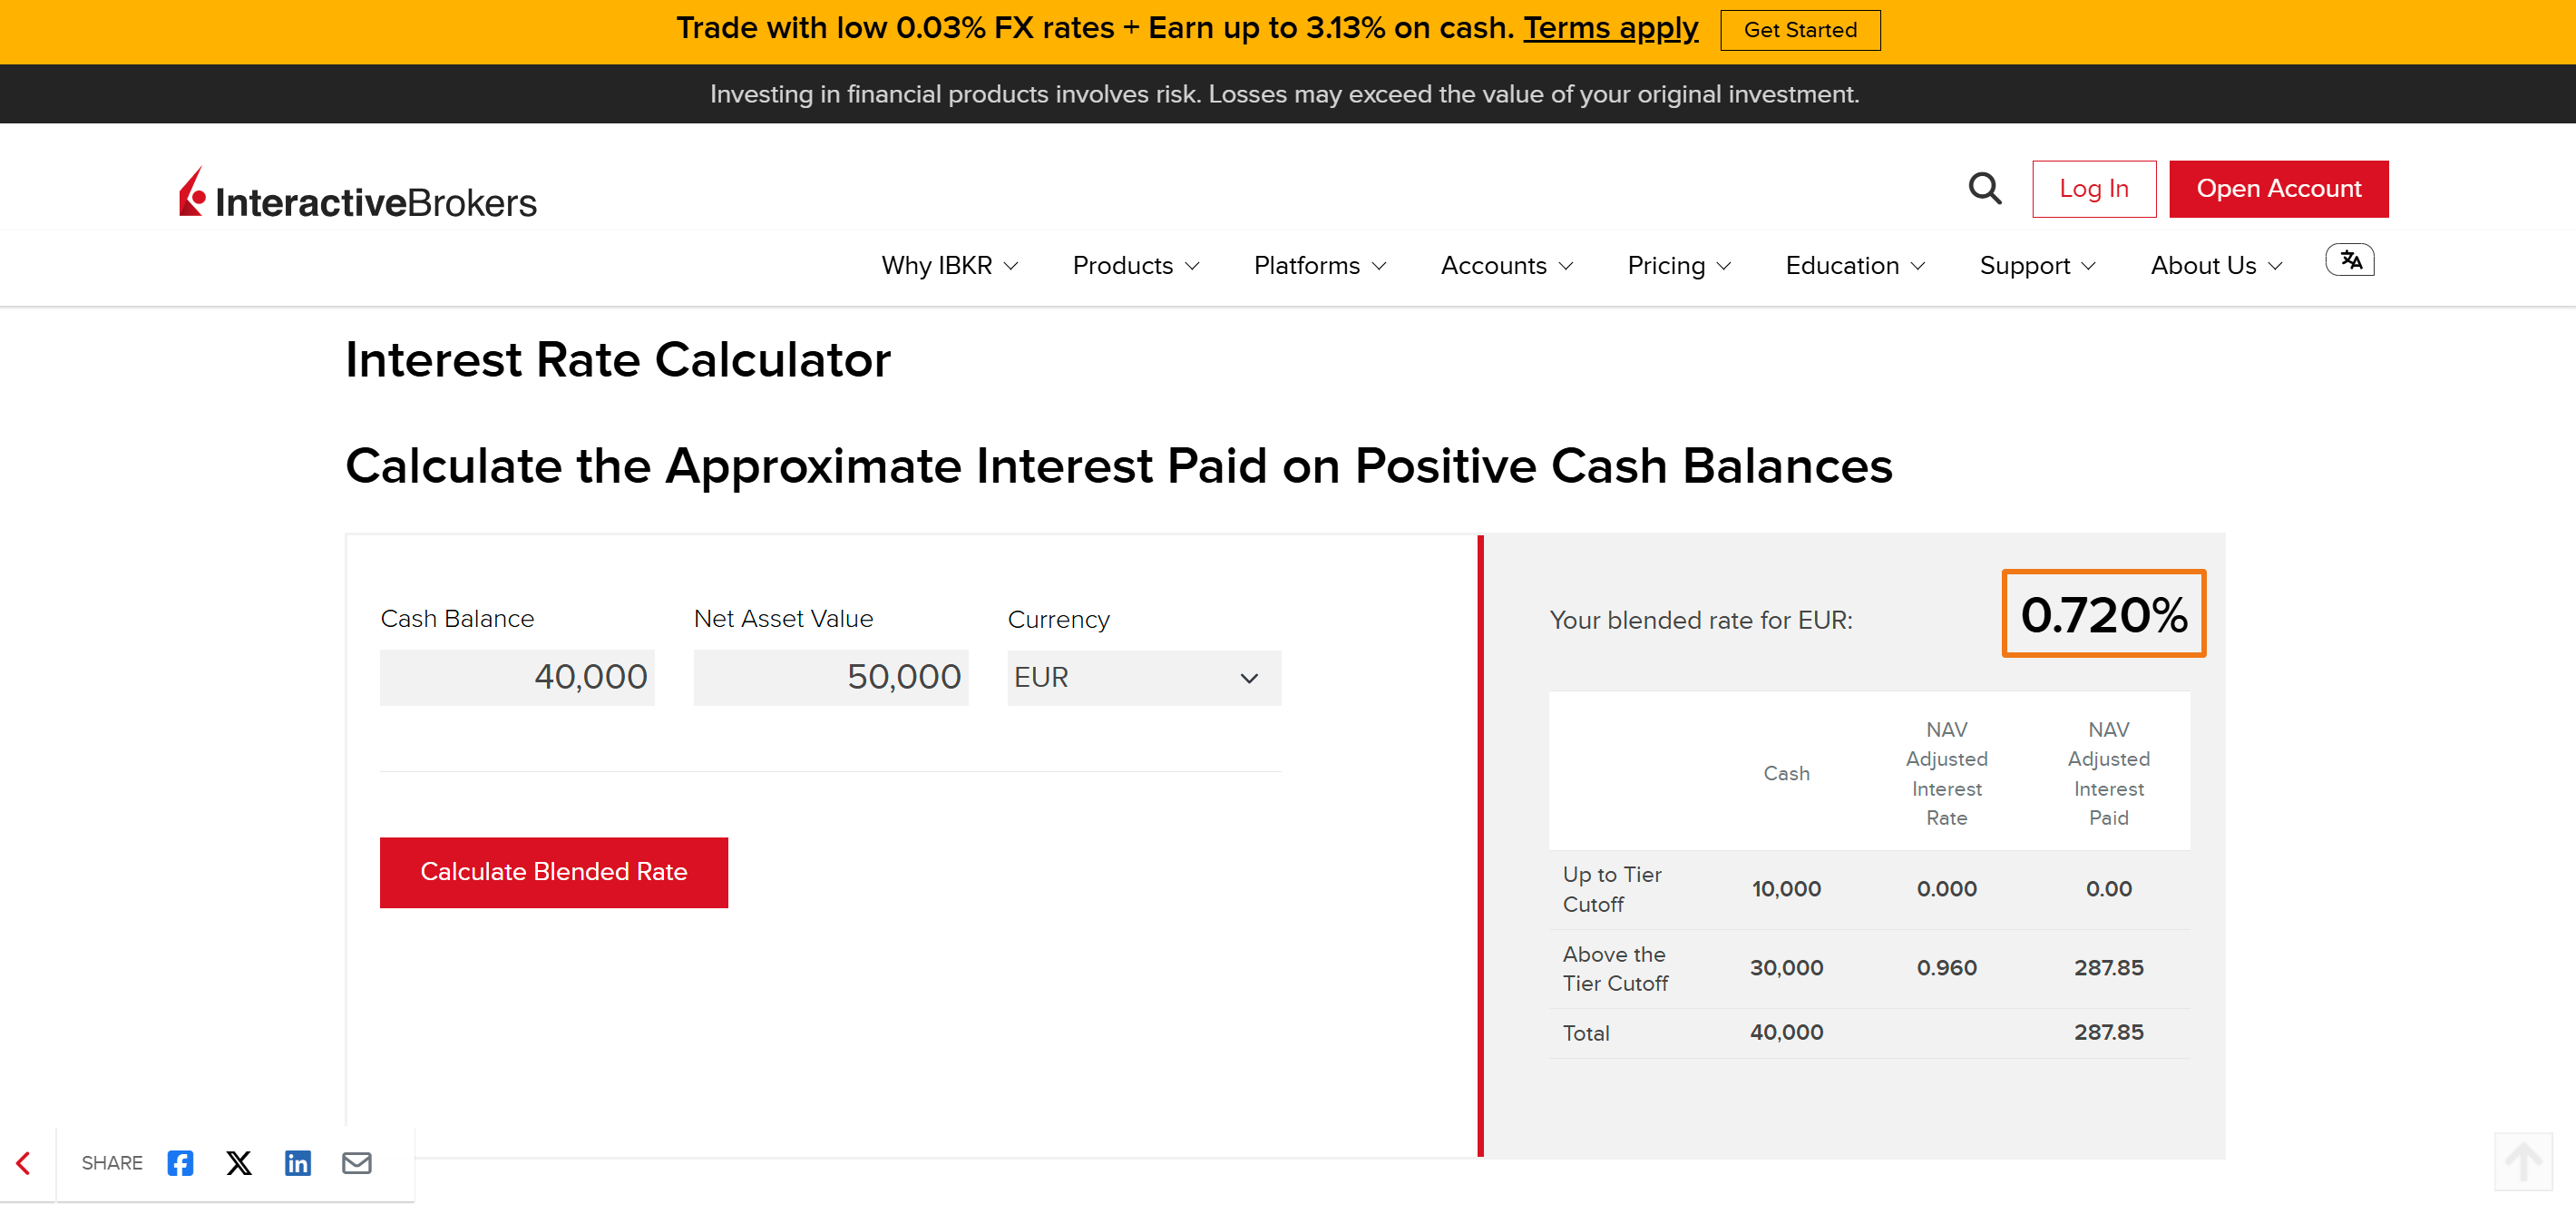Screen dimensions: 2576x1214
Task: Click Your blended rate for EUR label
Action: coord(1701,621)
